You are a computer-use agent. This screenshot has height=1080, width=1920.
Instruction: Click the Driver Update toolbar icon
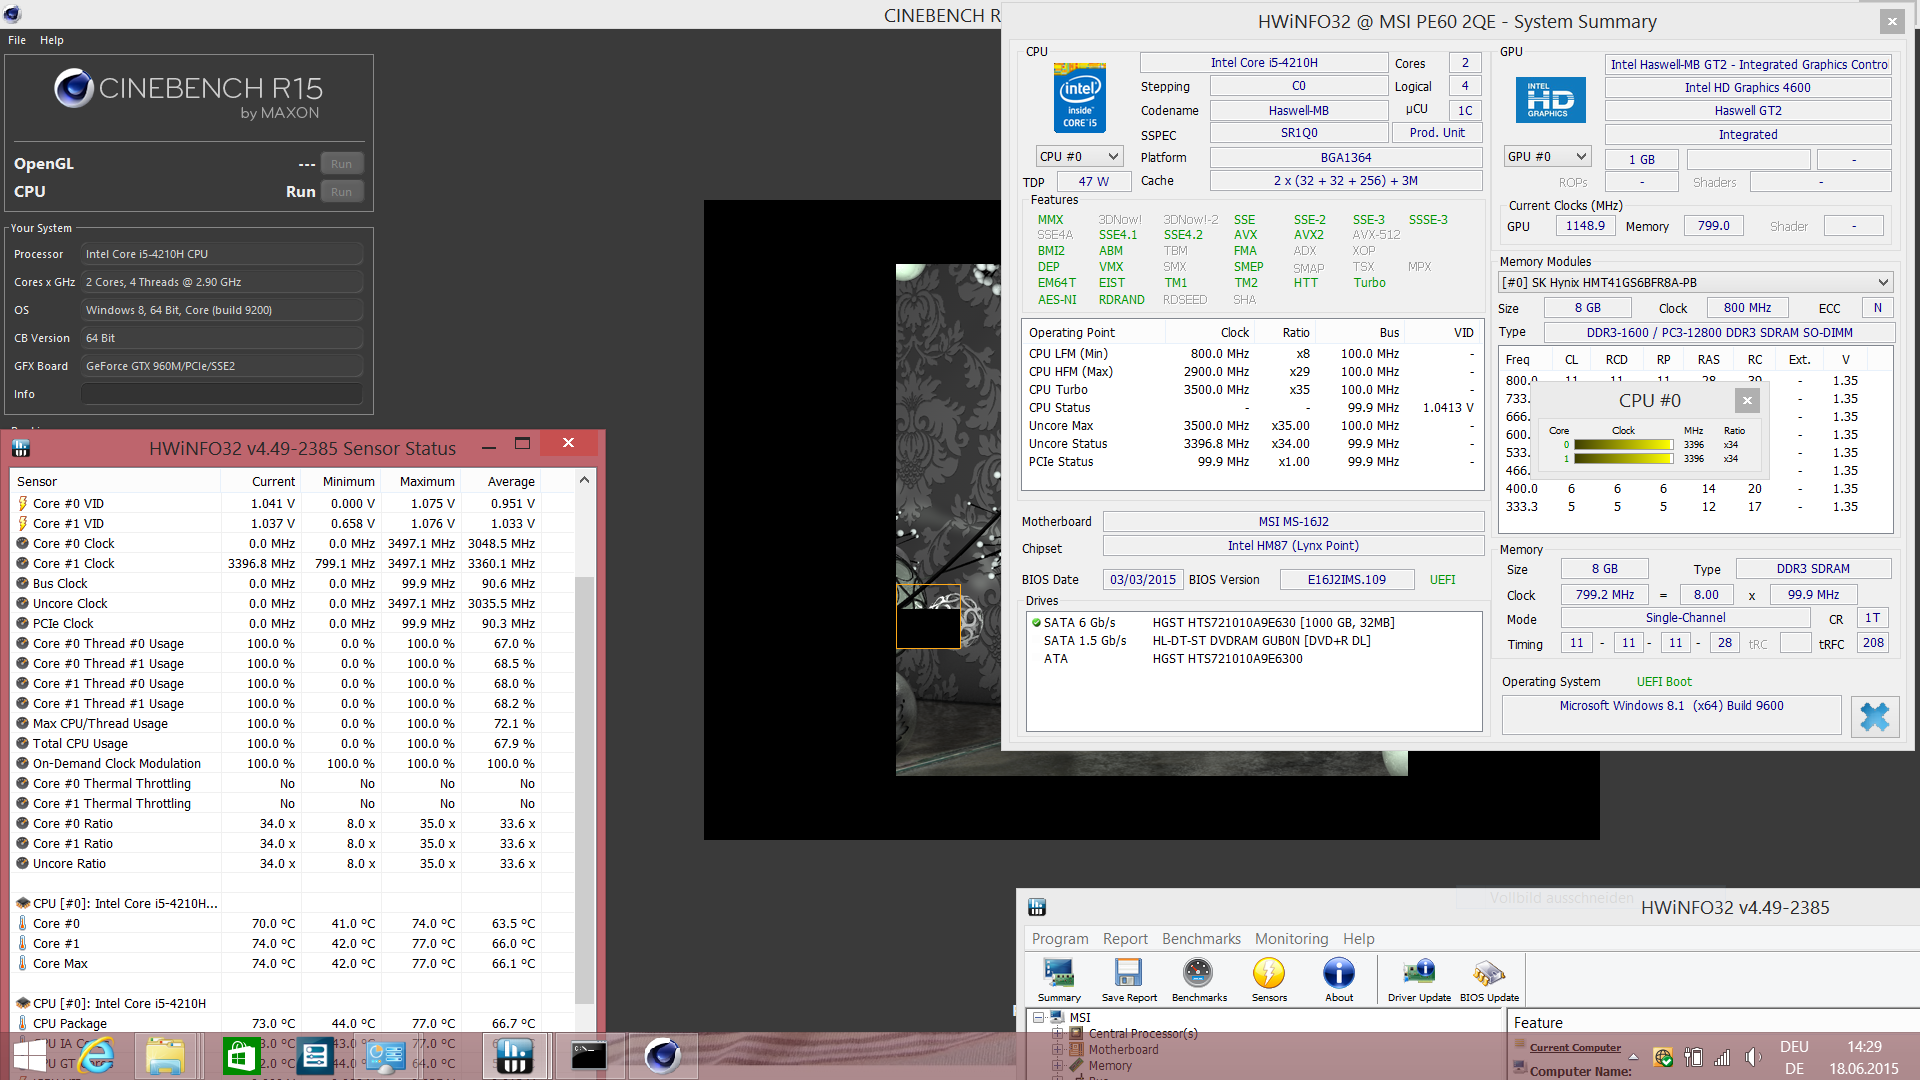point(1419,980)
